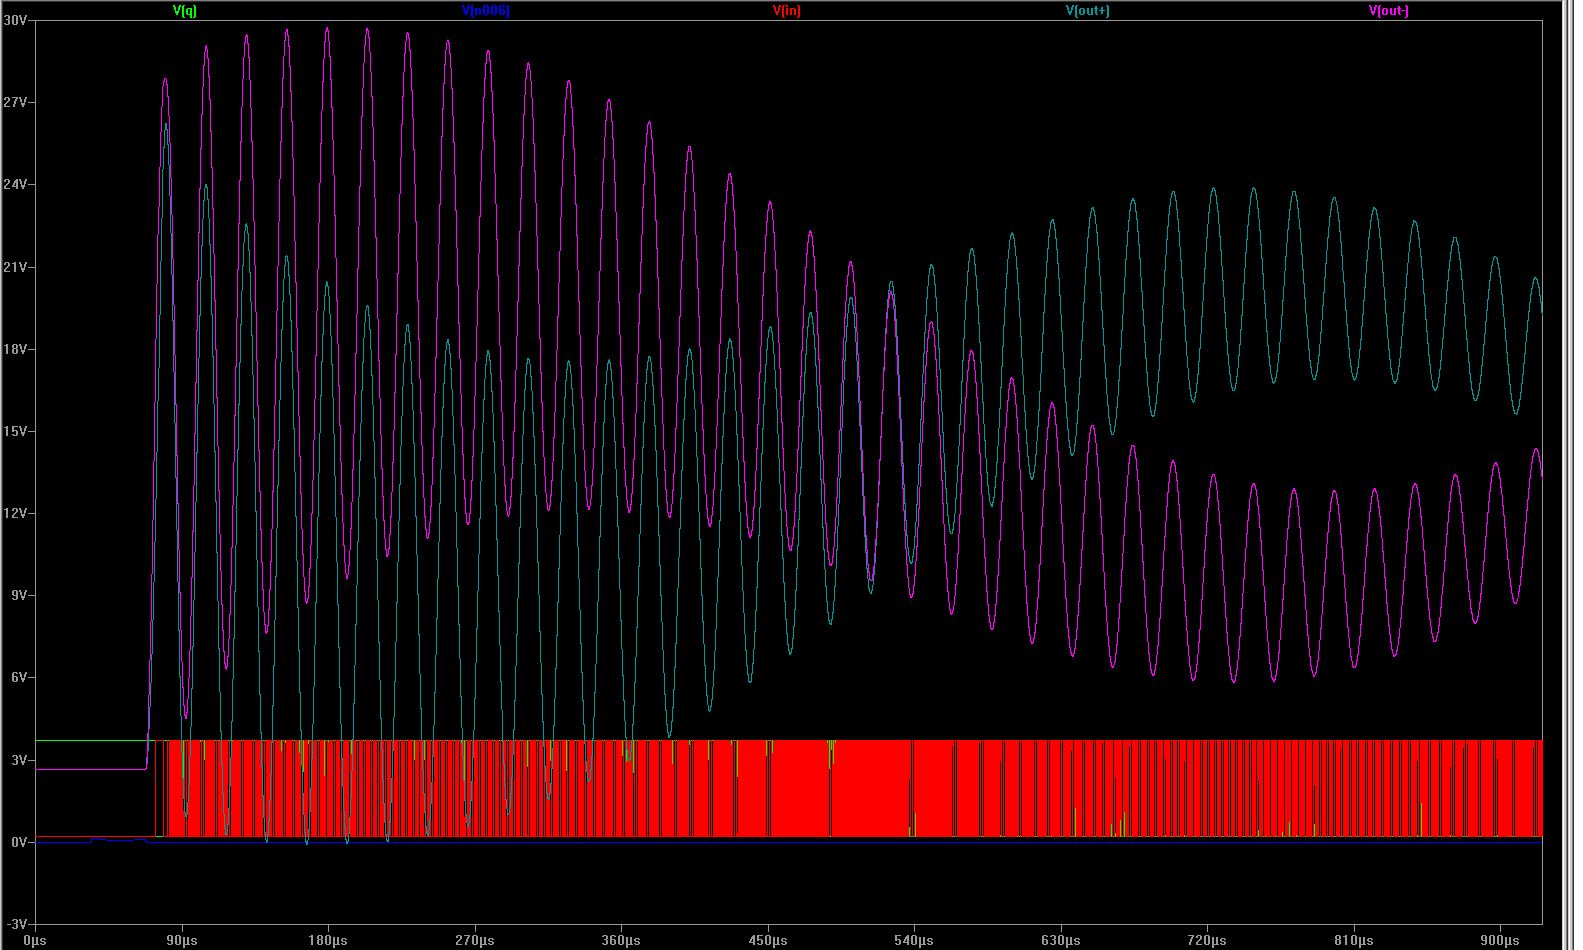Image resolution: width=1583 pixels, height=950 pixels.
Task: Pick the magenta V[out-] trace label
Action: tap(1388, 11)
